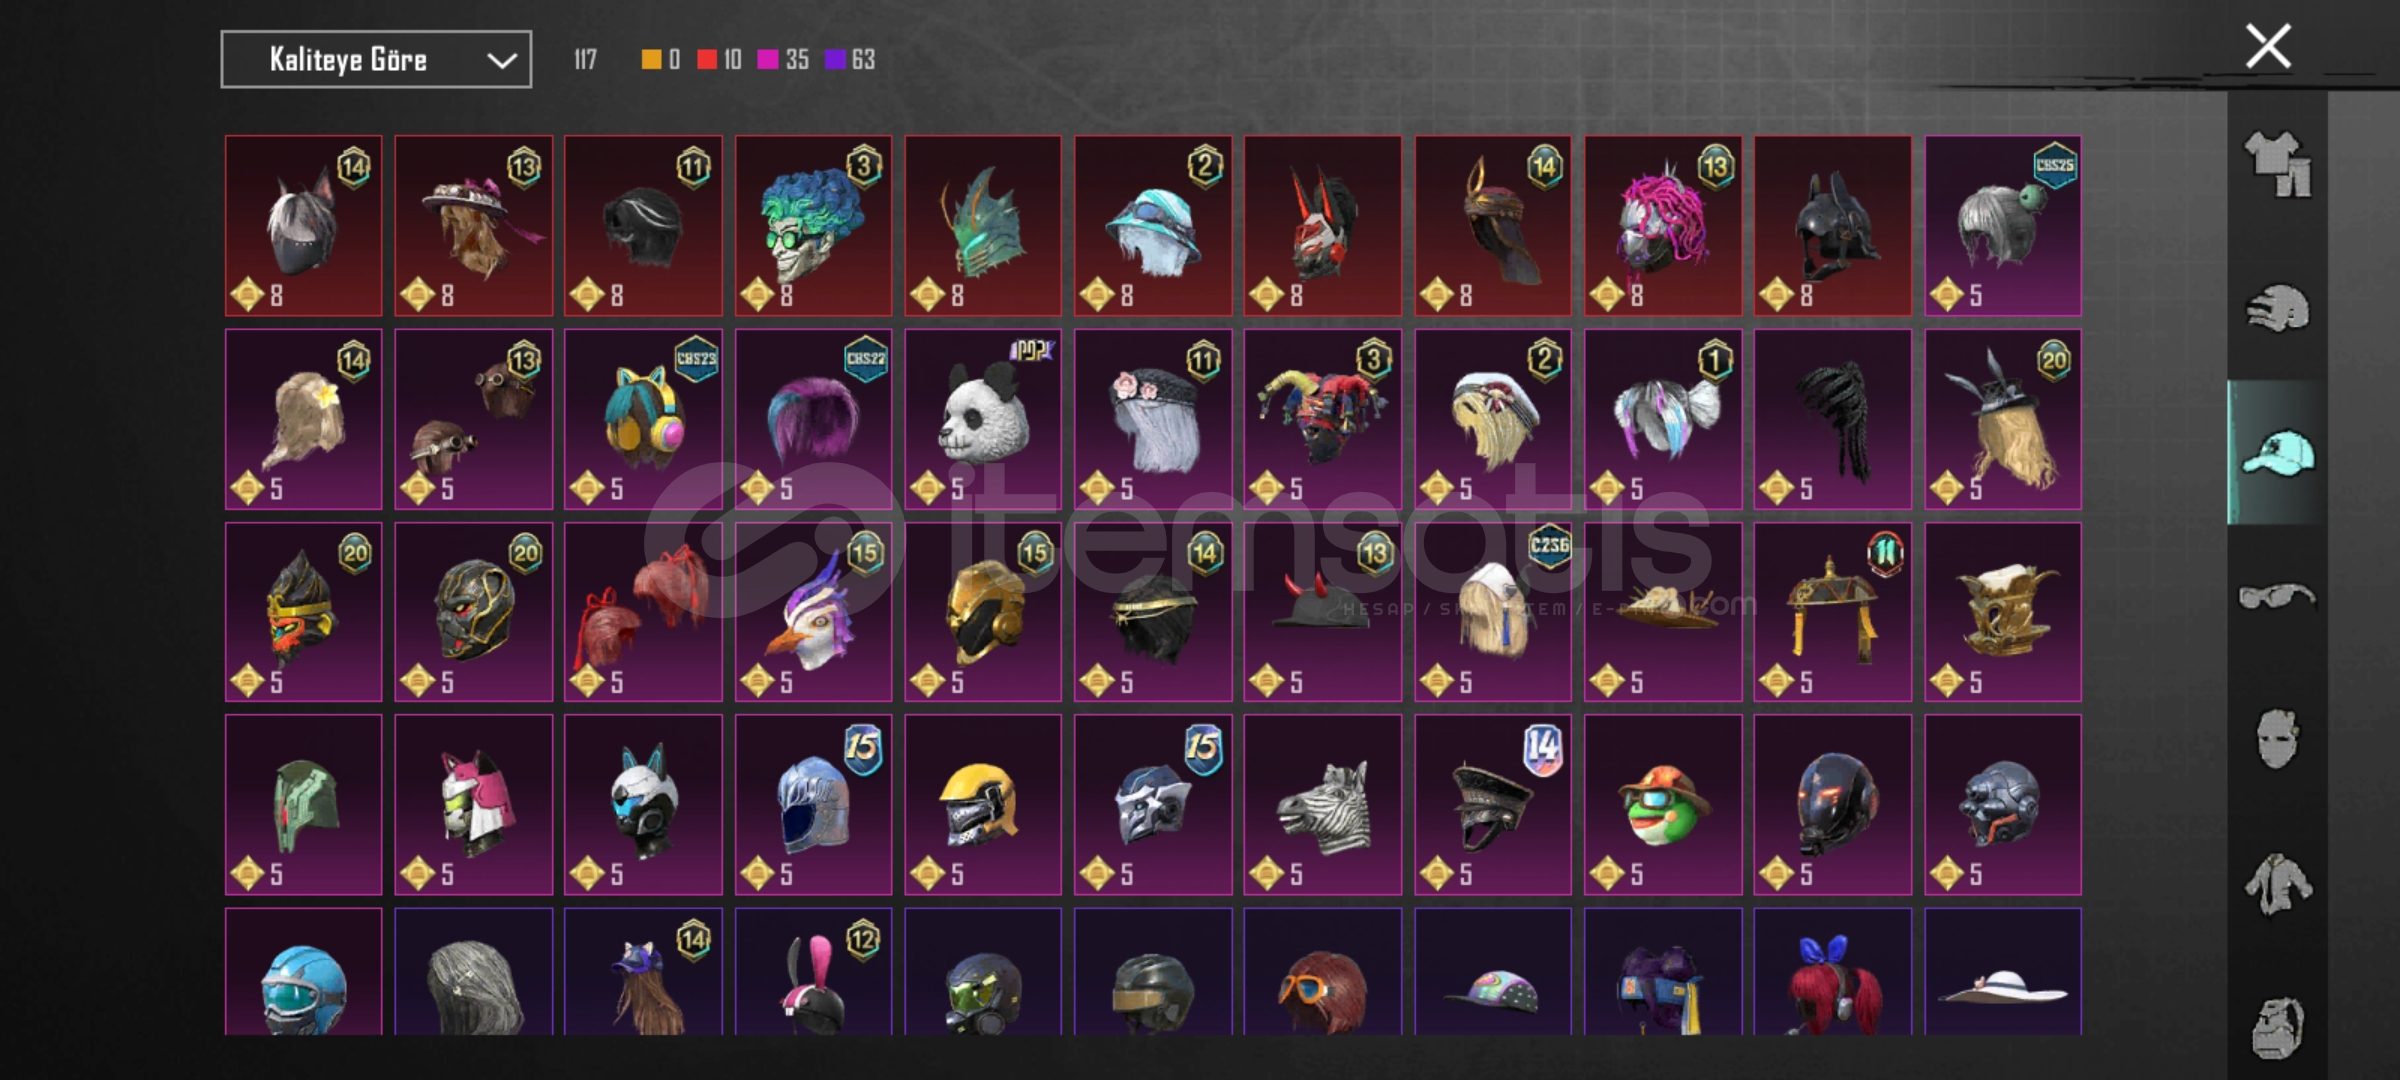The image size is (2400, 1080).
Task: Open the glasses category icon
Action: click(x=2277, y=597)
